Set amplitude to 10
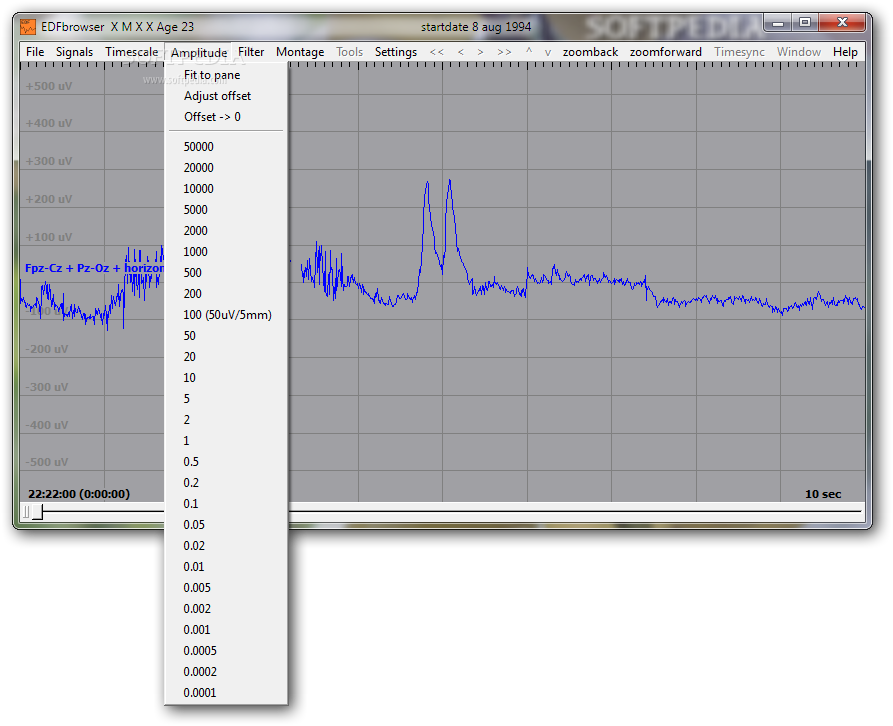This screenshot has height=726, width=893. click(226, 378)
